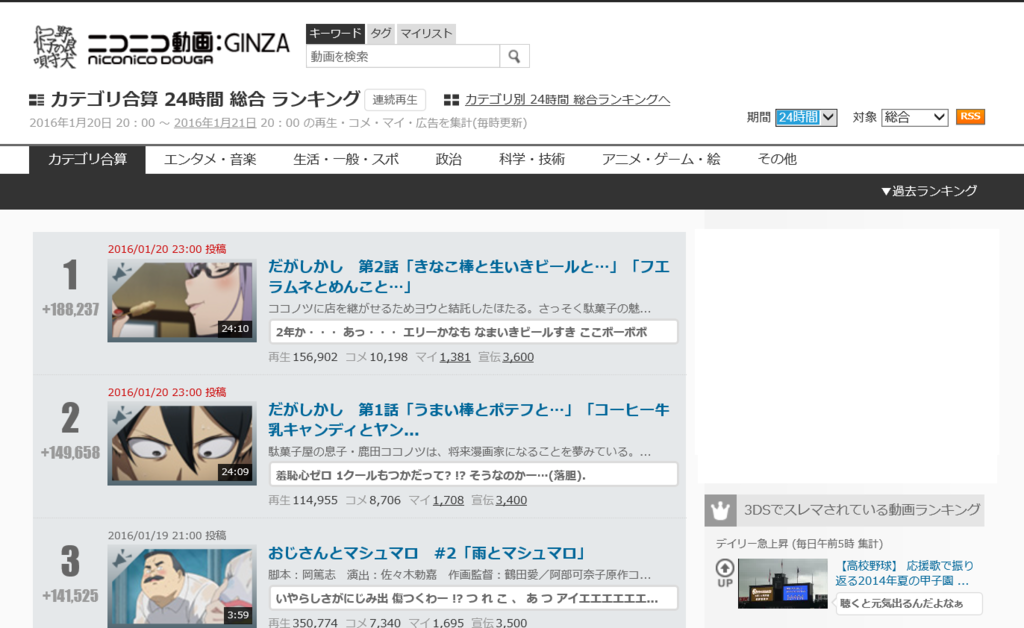1024x628 pixels.
Task: Open the stadium scoreboard thumbnail in sidebar
Action: (x=782, y=584)
